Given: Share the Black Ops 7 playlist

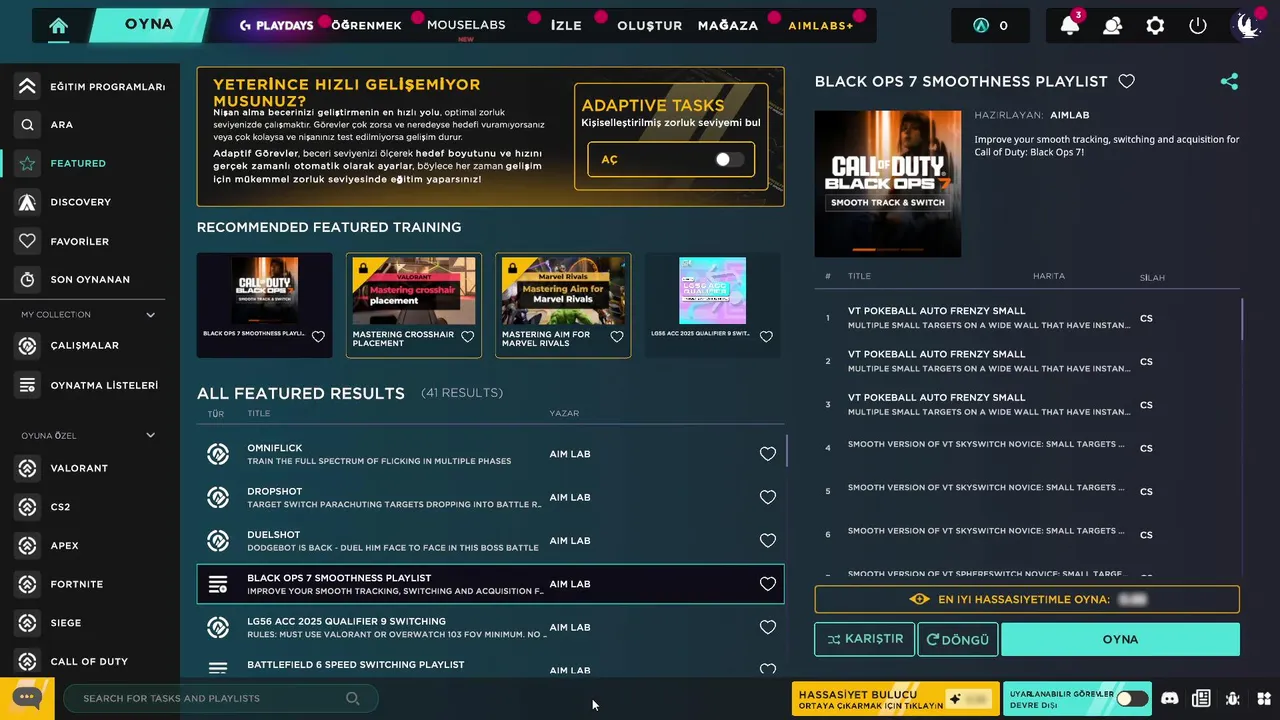Looking at the screenshot, I should [1229, 82].
